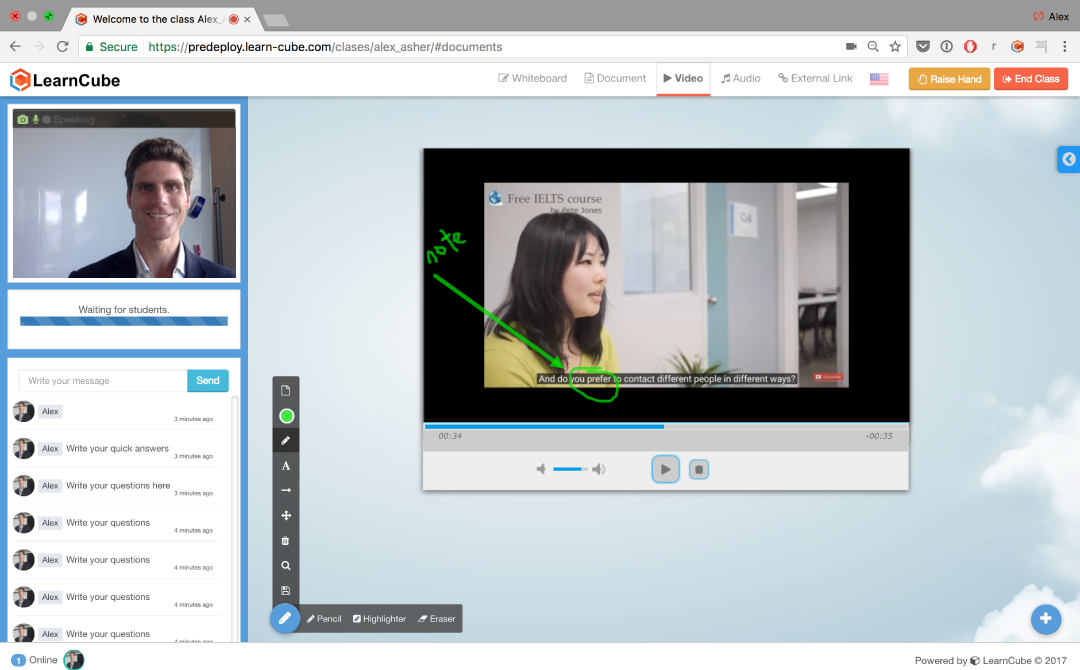Choose the Pencil option

pyautogui.click(x=324, y=618)
